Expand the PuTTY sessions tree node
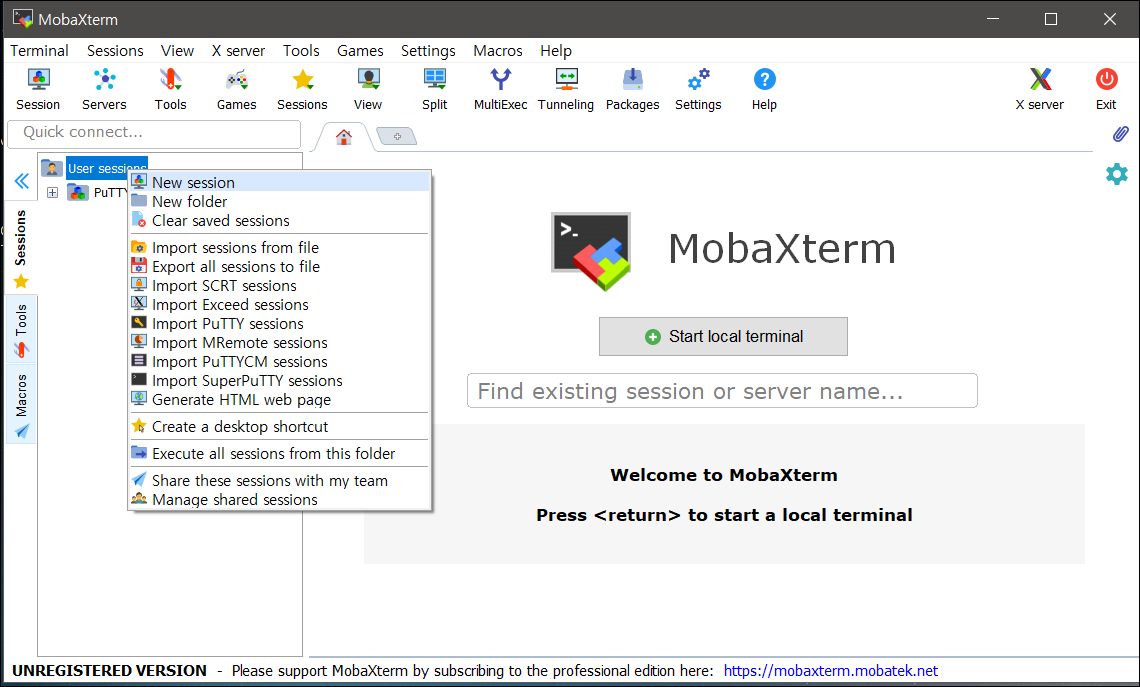The image size is (1140, 687). pyautogui.click(x=52, y=193)
